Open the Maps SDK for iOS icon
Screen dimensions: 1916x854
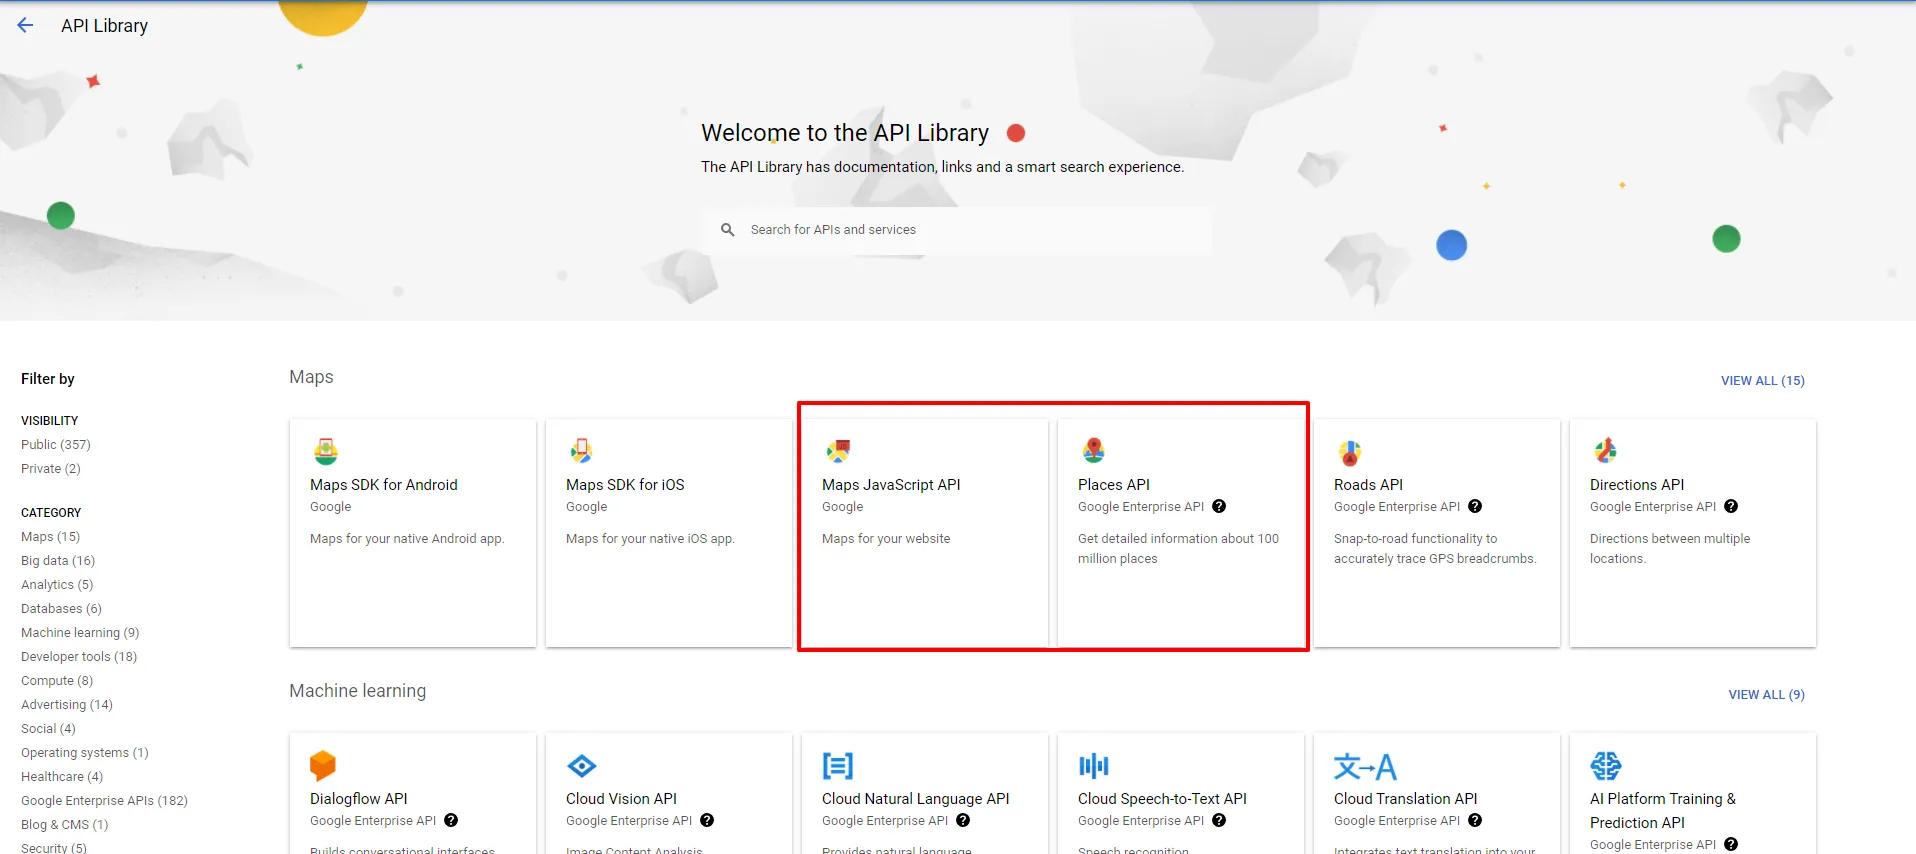pos(582,451)
